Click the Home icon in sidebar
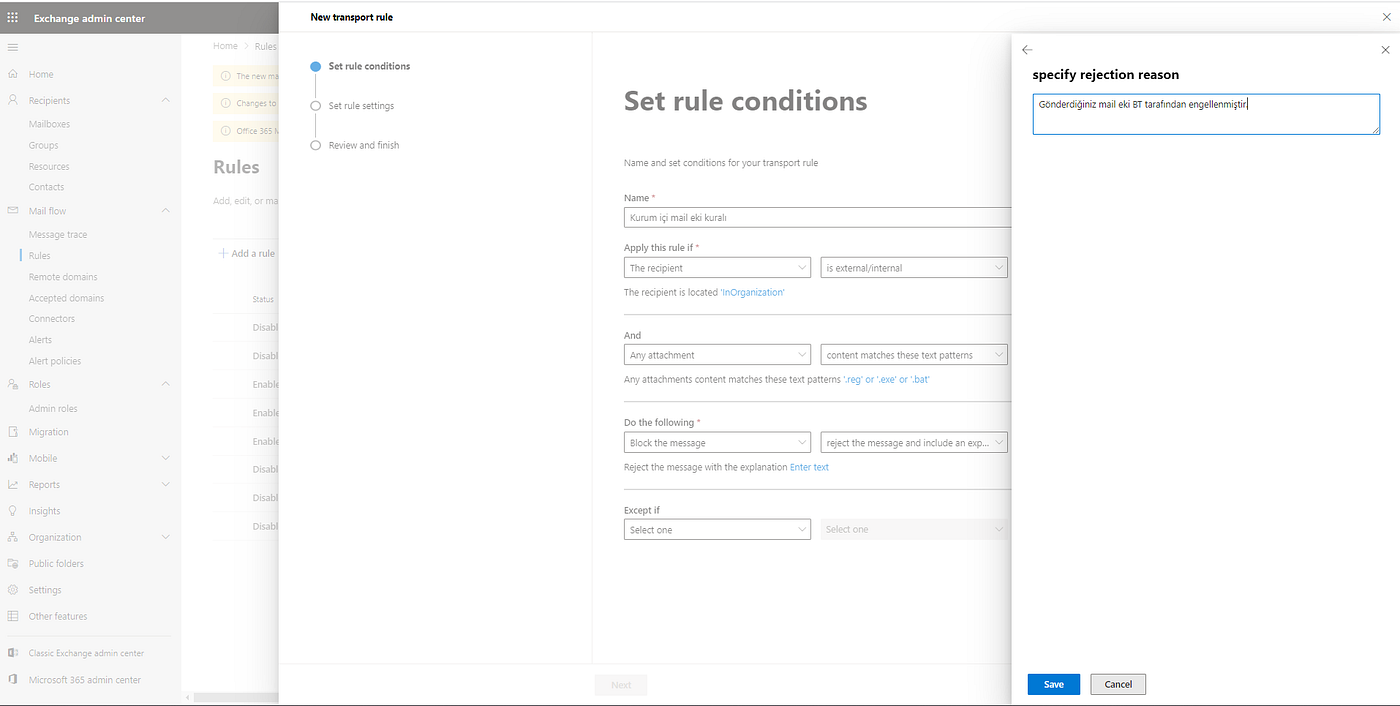This screenshot has width=1400, height=706. pyautogui.click(x=13, y=75)
